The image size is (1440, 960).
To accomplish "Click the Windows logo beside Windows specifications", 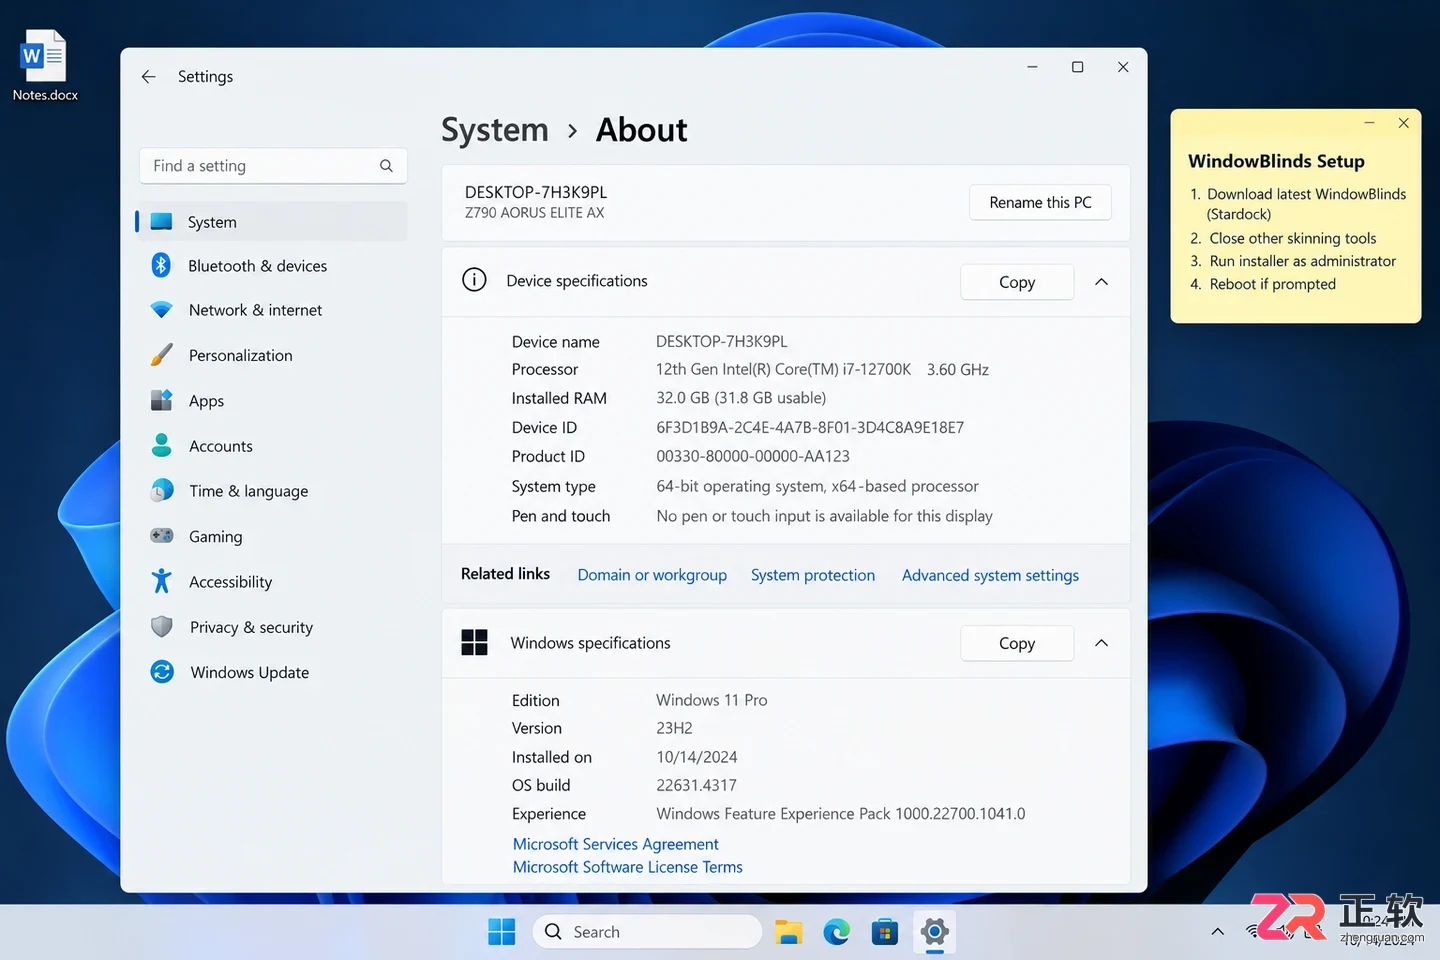I will click(474, 642).
